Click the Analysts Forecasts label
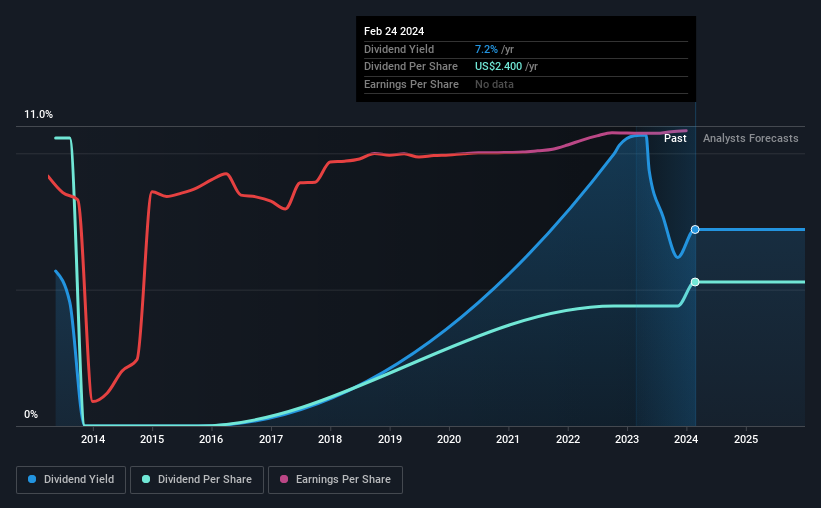 coord(750,138)
